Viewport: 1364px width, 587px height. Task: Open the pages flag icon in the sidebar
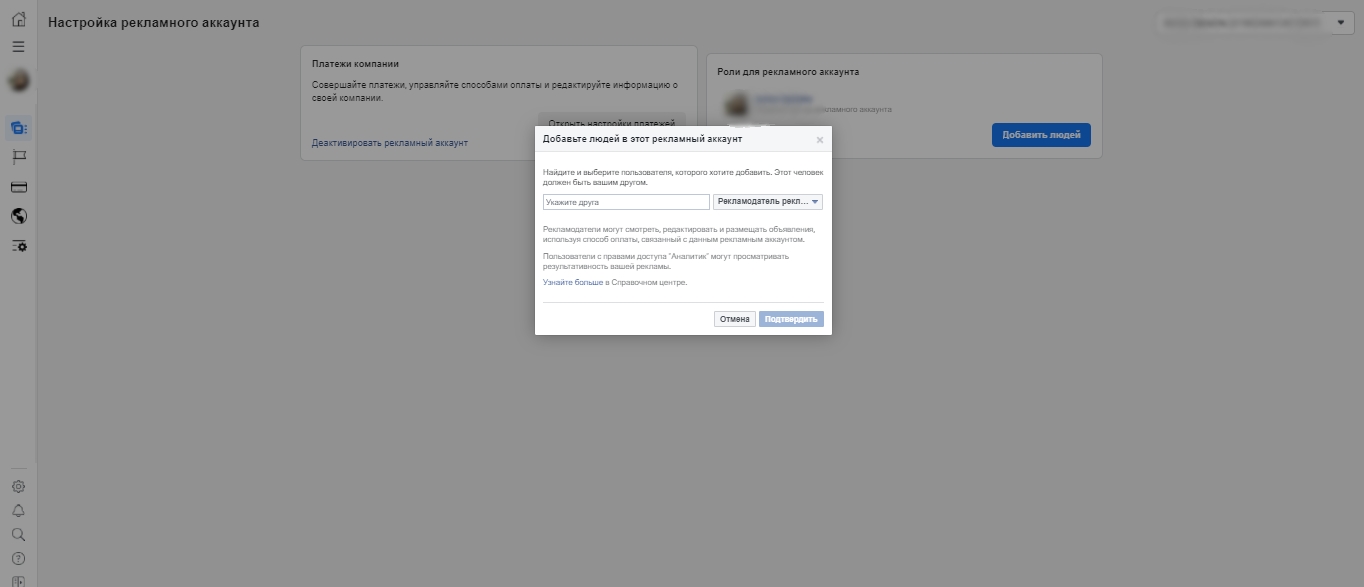click(x=18, y=157)
